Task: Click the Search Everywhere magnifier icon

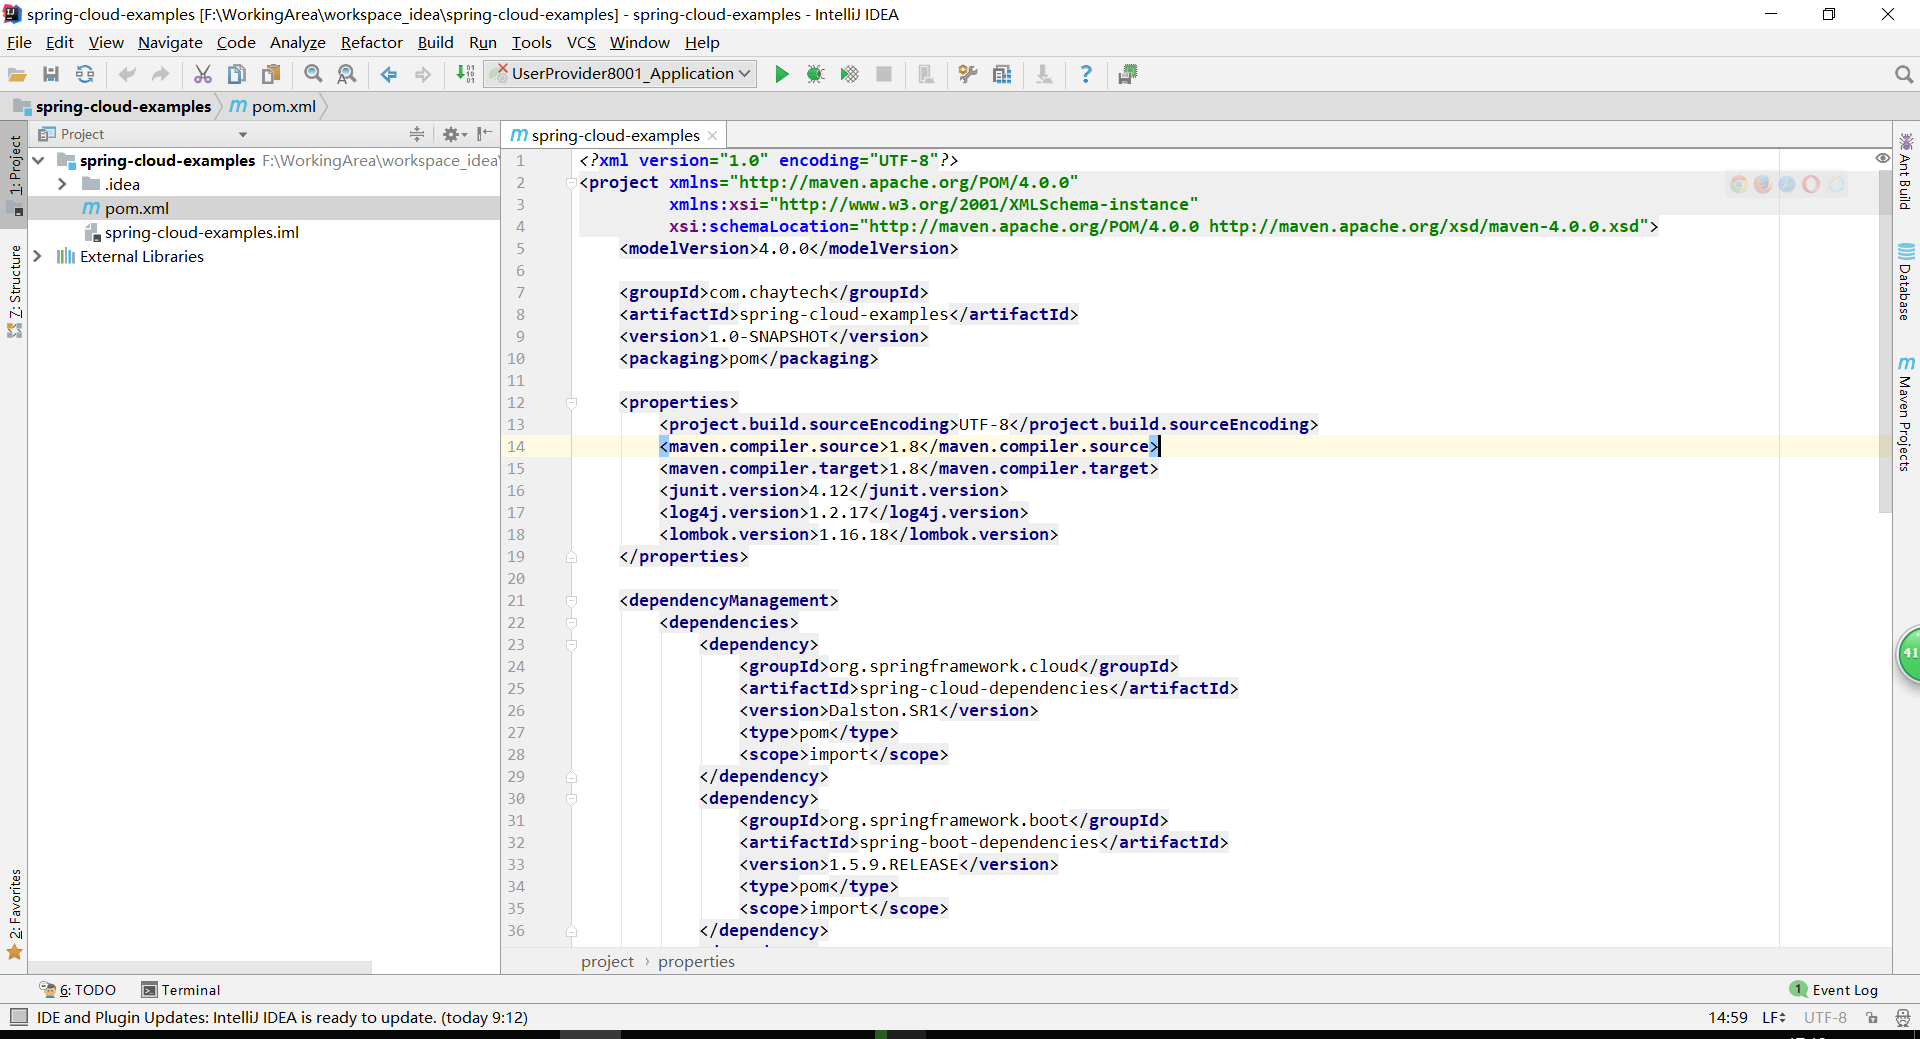Action: [1903, 74]
